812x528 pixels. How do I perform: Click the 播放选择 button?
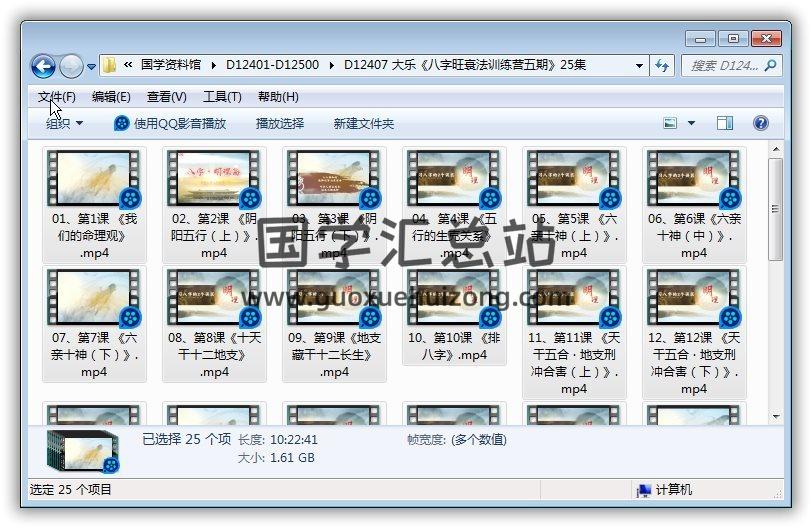click(280, 124)
